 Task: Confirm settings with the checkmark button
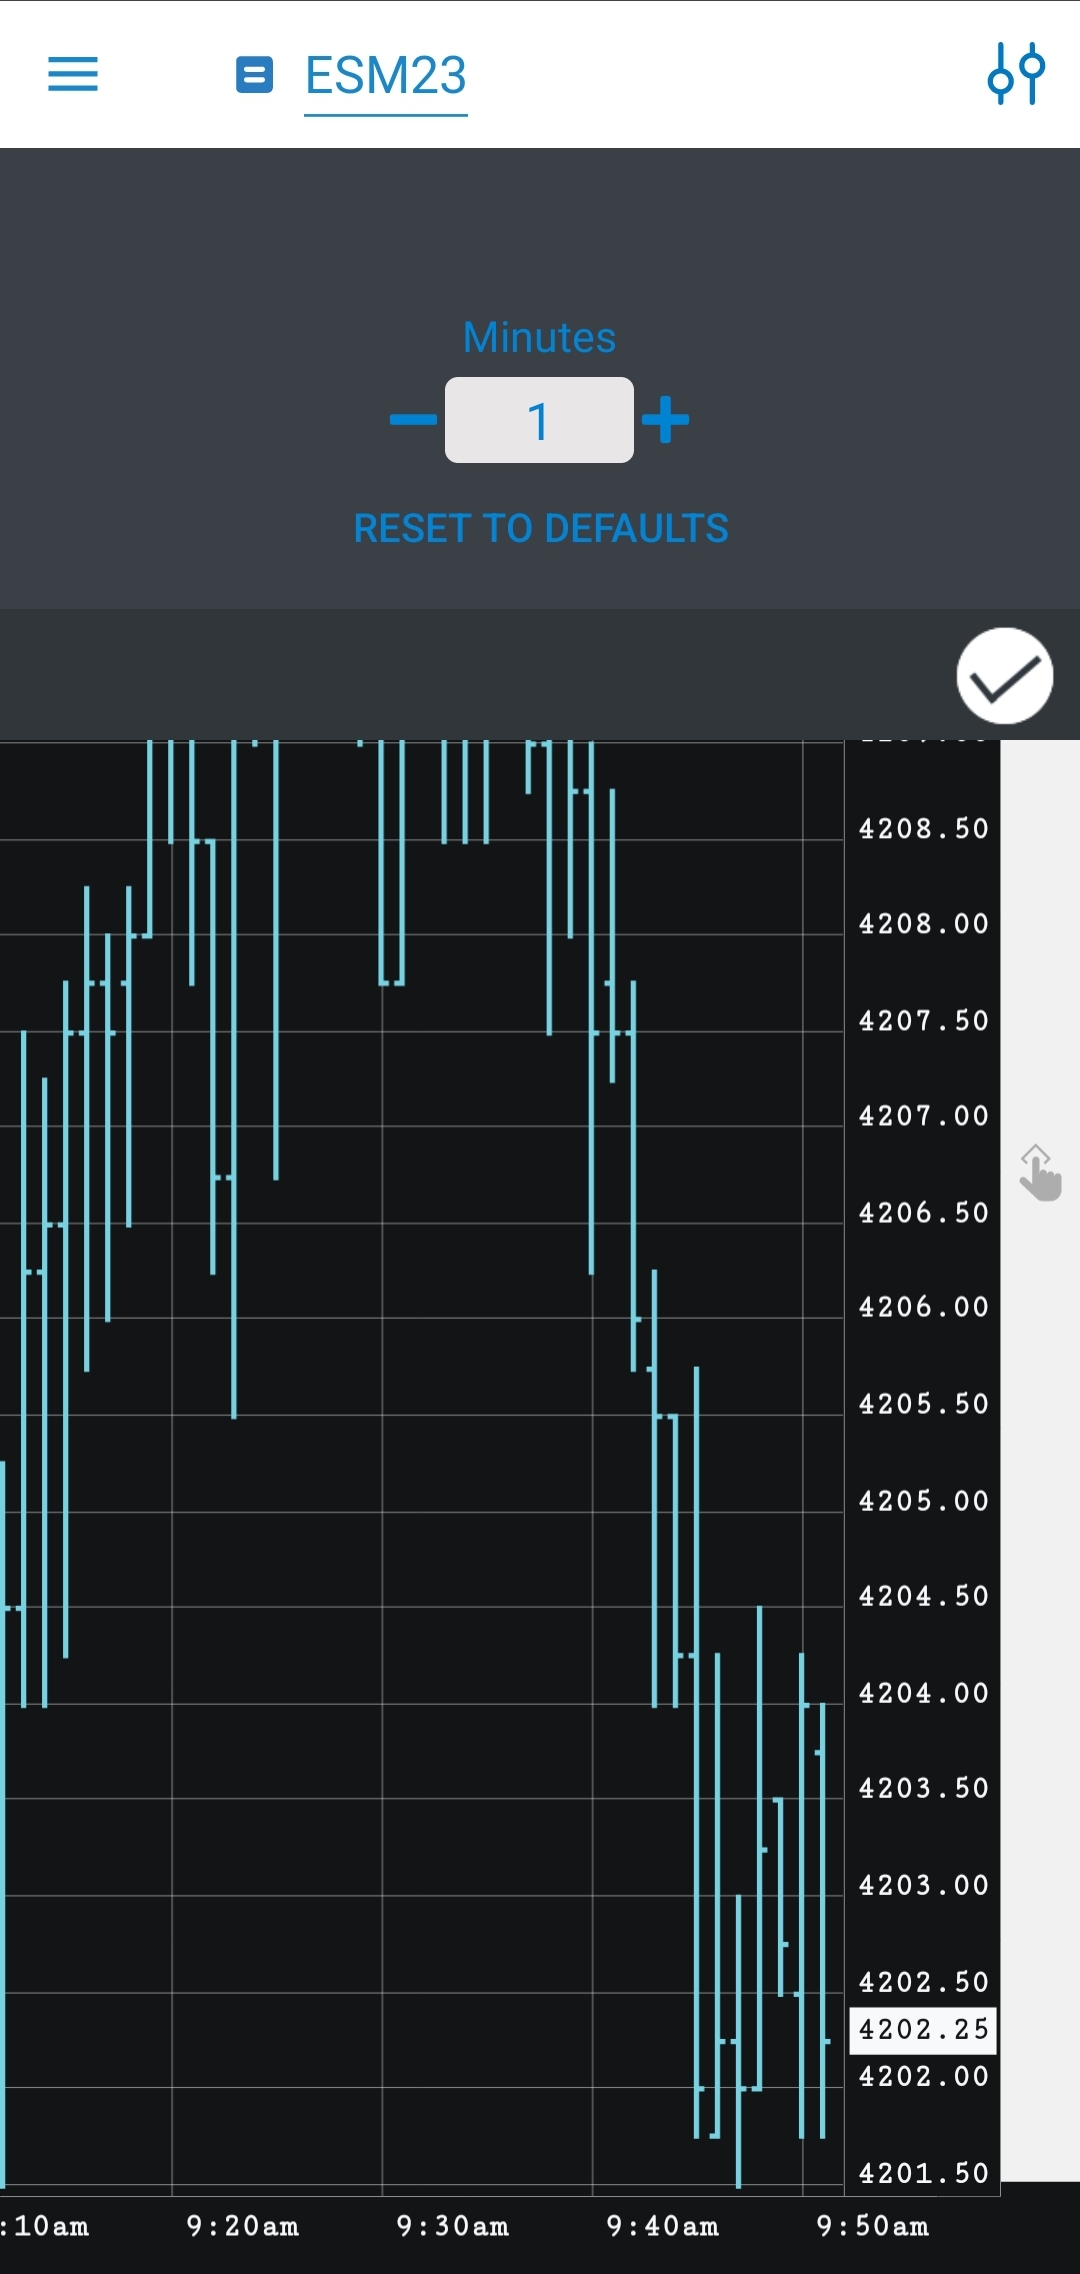coord(1004,676)
